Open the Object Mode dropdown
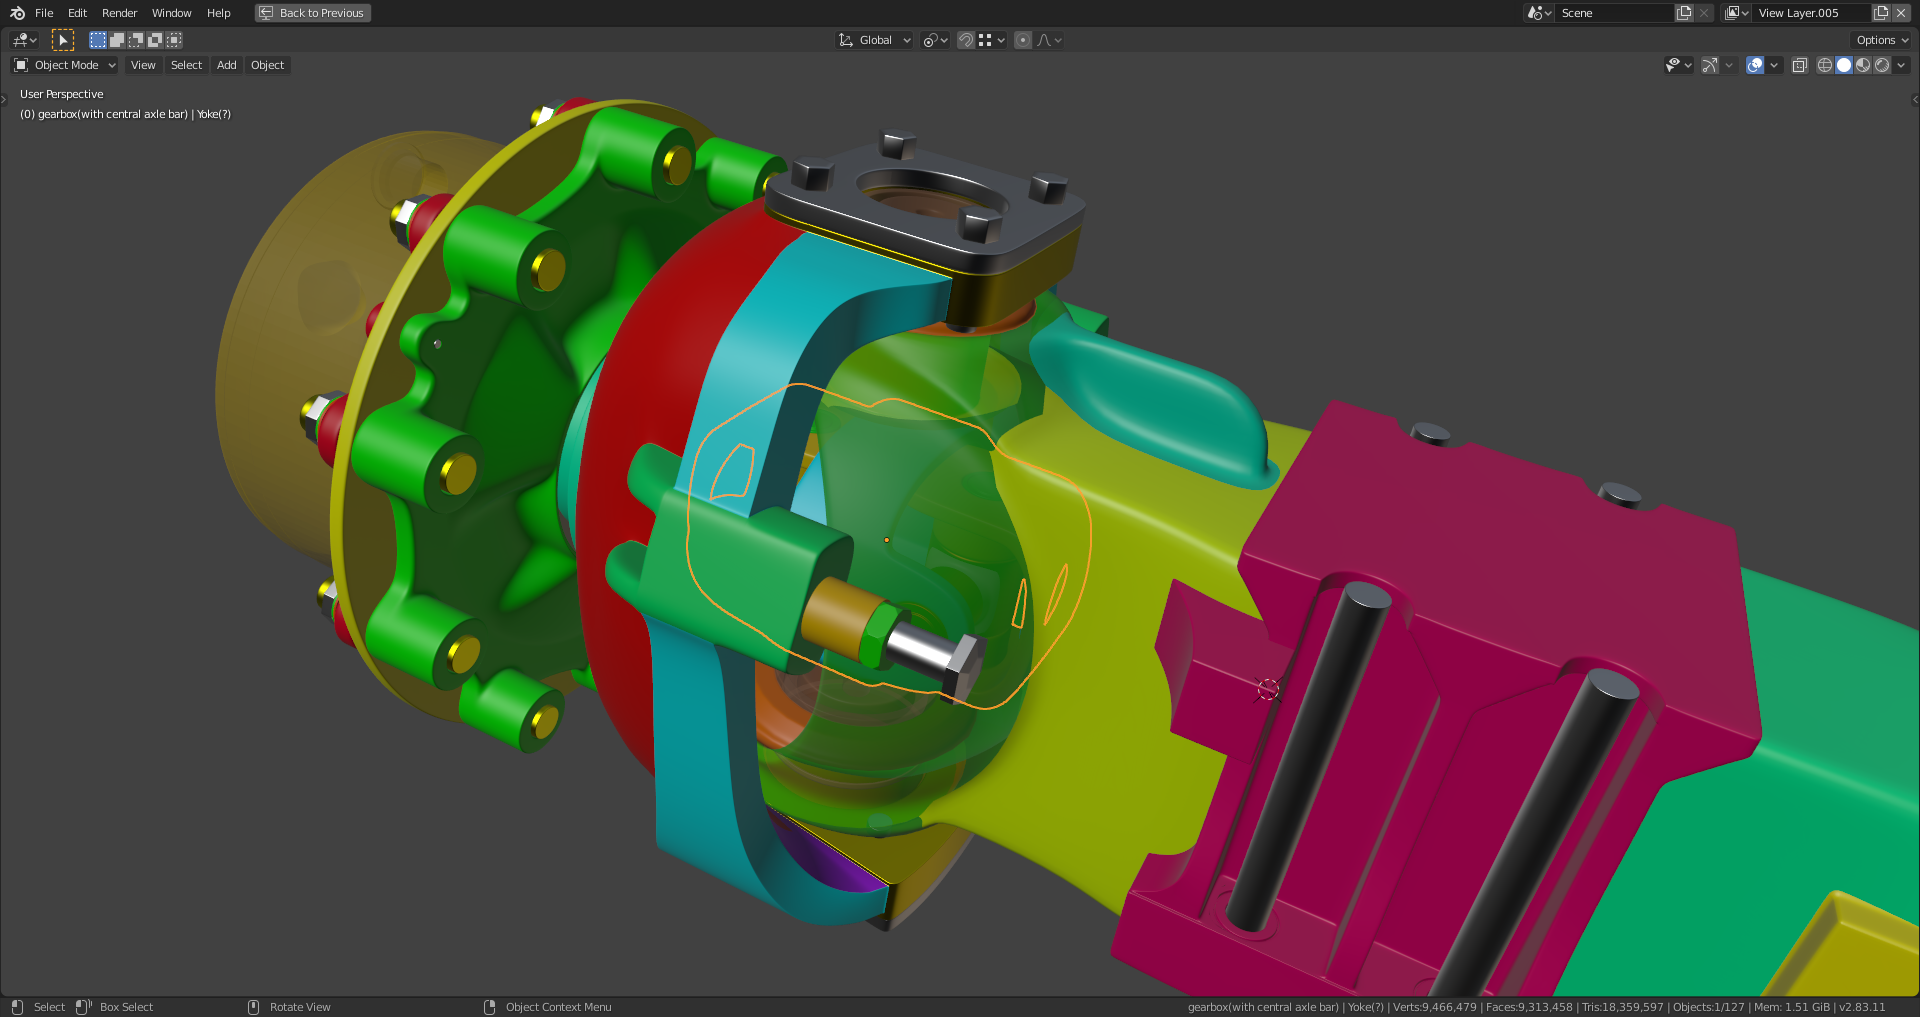 [x=65, y=65]
